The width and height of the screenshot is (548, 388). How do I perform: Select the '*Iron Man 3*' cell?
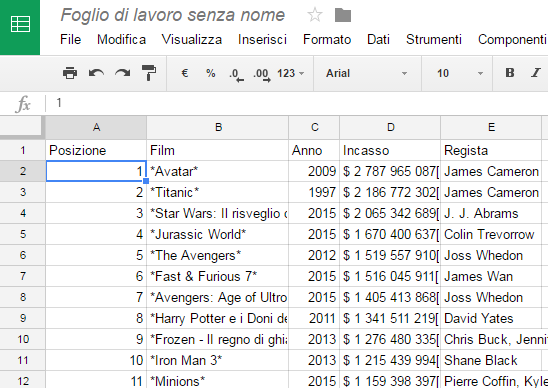[x=218, y=360]
